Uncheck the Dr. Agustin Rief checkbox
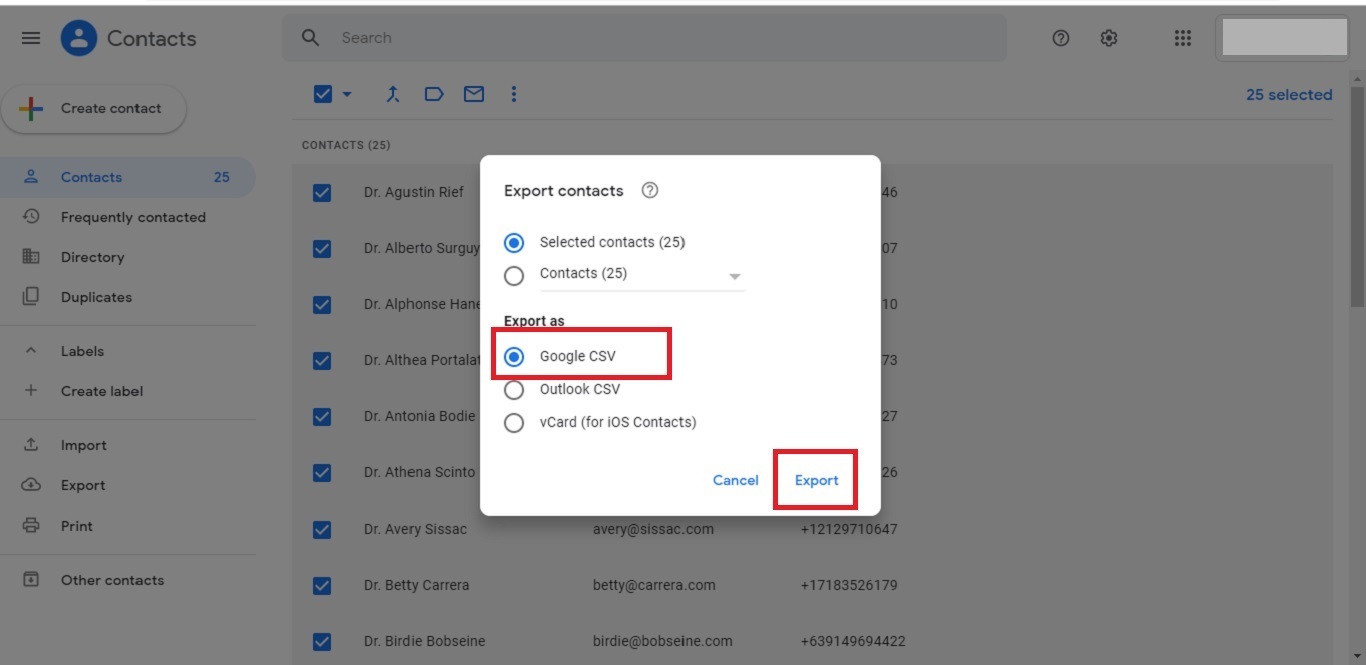1366x665 pixels. [x=322, y=192]
